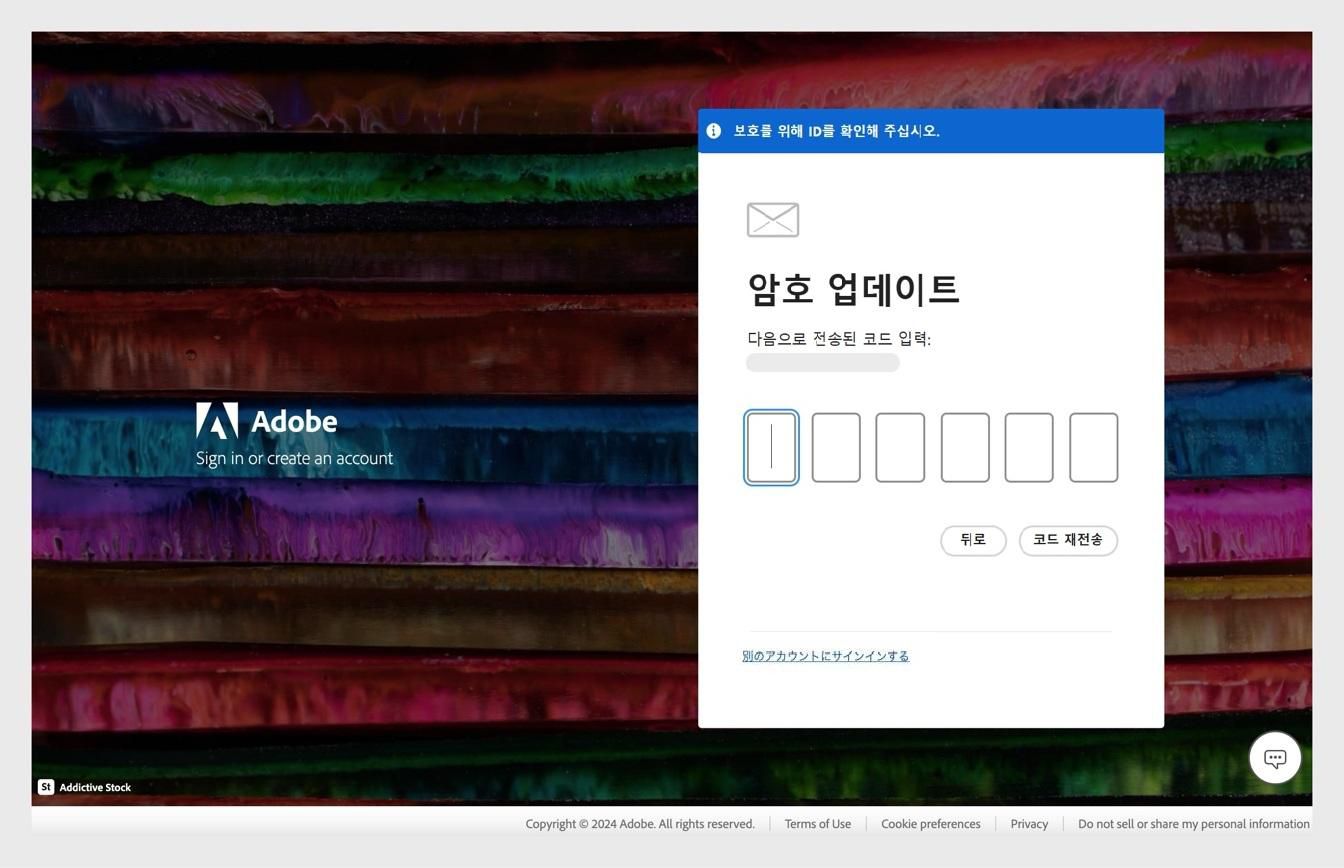The height and width of the screenshot is (868, 1344).
Task: Click the Addictive Stock St badge icon
Action: pos(46,787)
